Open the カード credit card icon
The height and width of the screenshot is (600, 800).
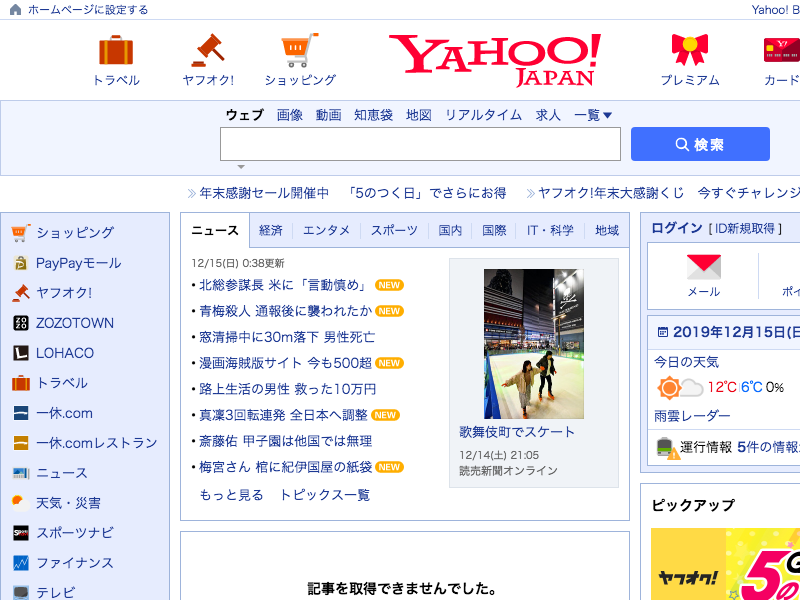coord(782,50)
